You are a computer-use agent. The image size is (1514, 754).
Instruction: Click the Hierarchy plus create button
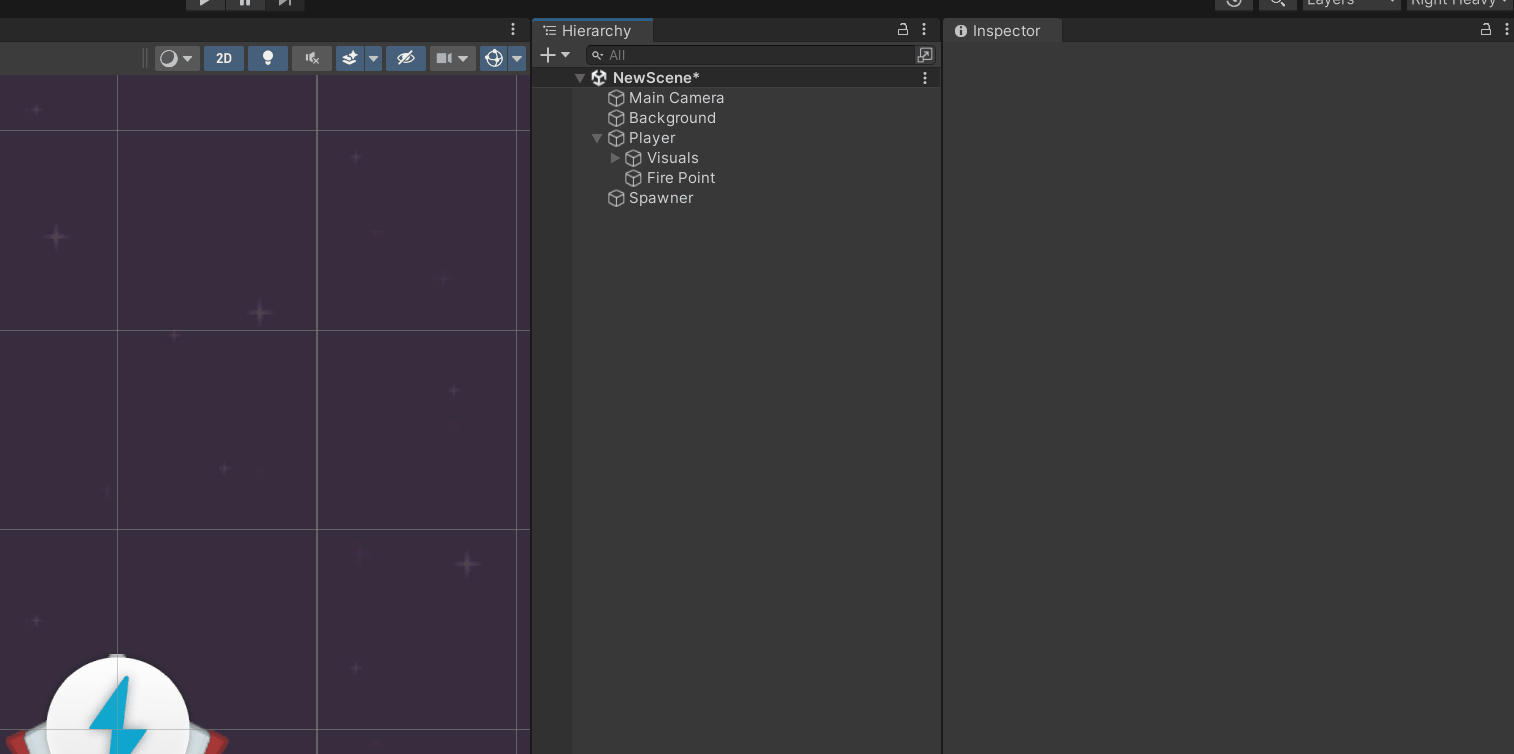coord(555,55)
